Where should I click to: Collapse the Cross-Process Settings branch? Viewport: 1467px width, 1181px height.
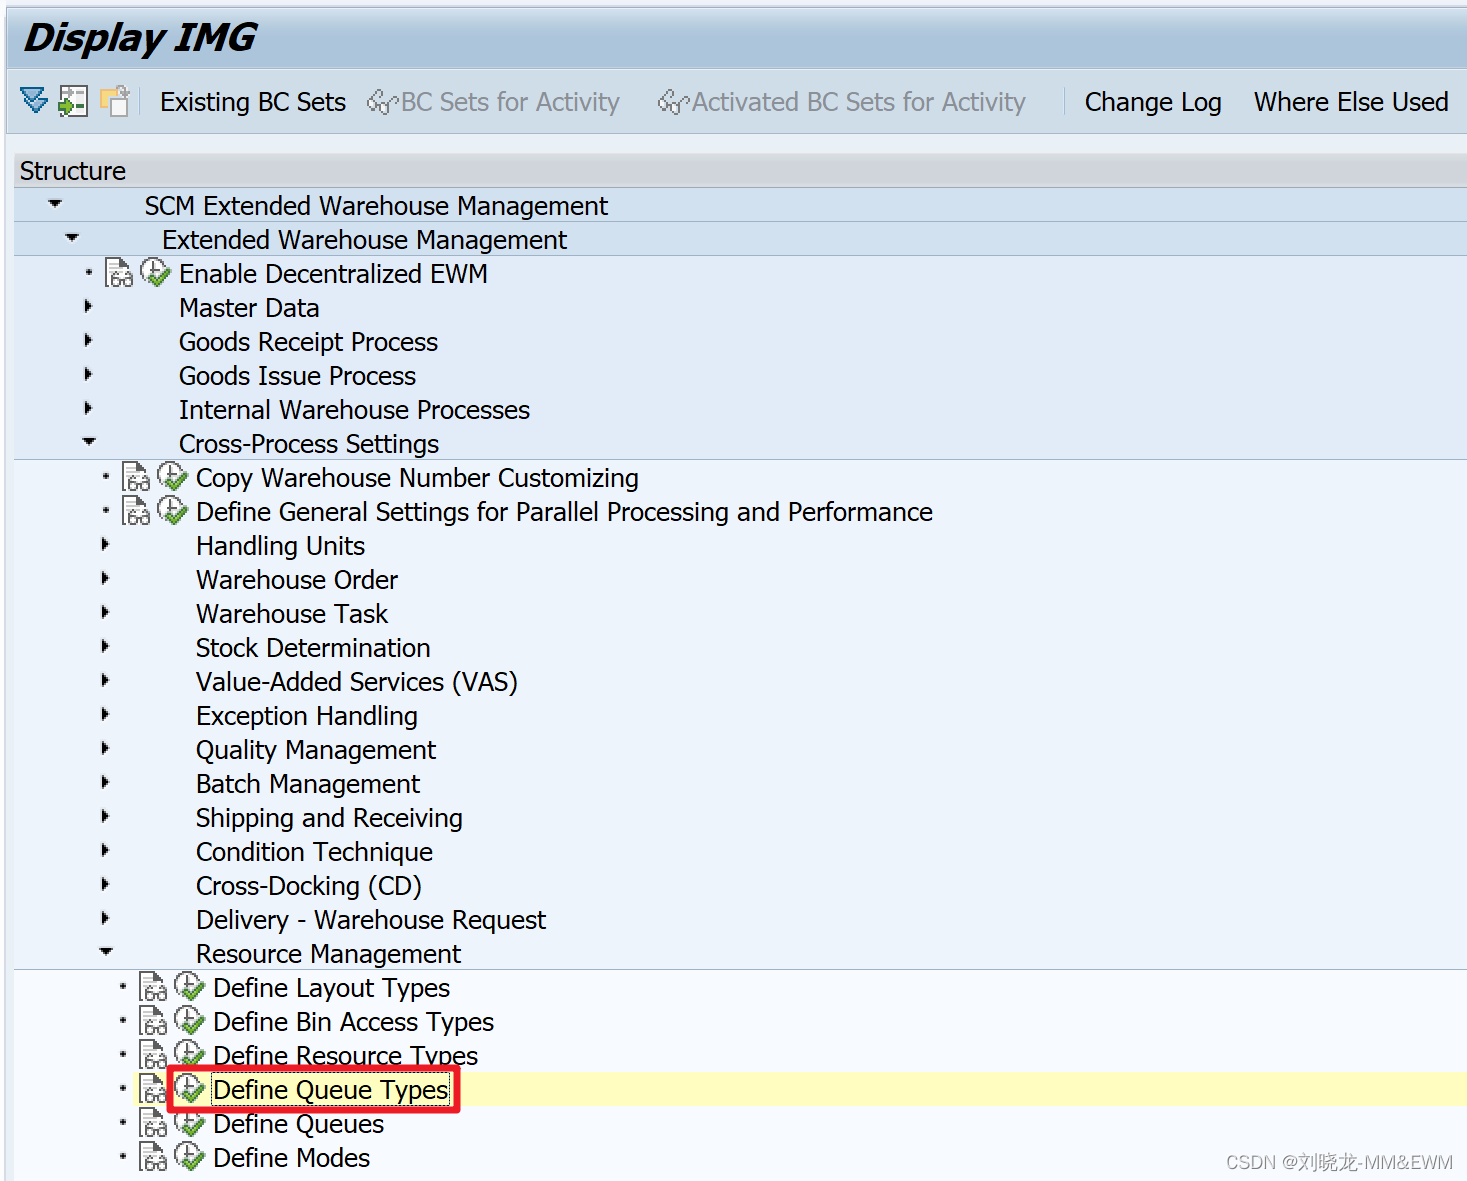pos(89,441)
